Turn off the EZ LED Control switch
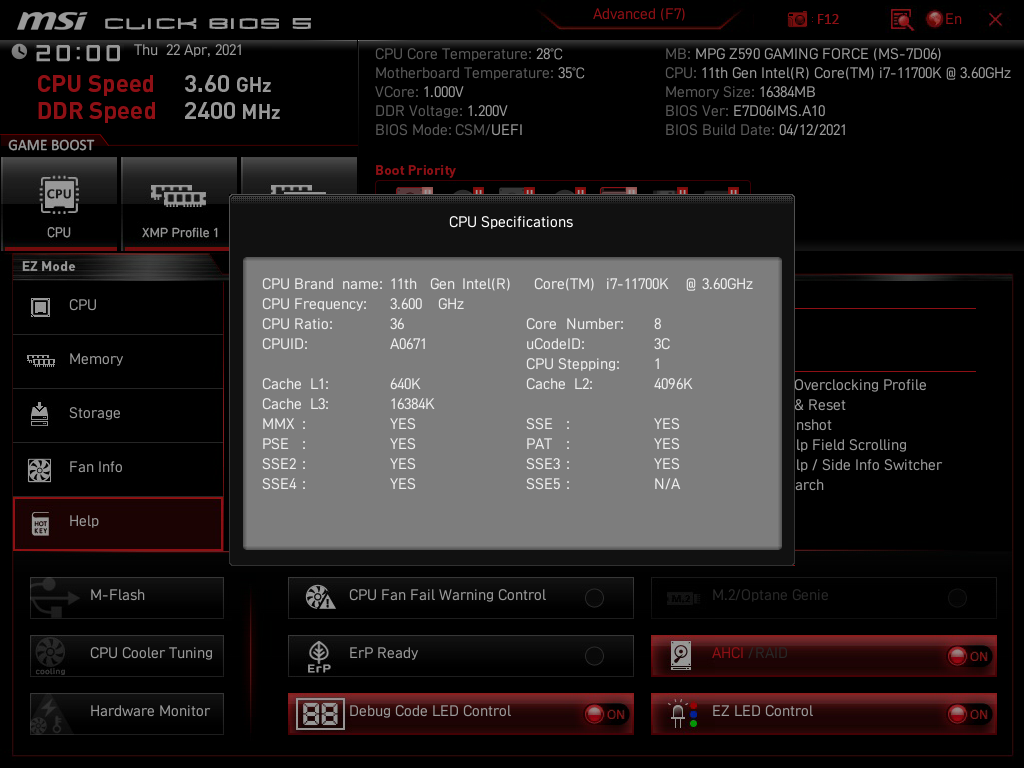 968,714
